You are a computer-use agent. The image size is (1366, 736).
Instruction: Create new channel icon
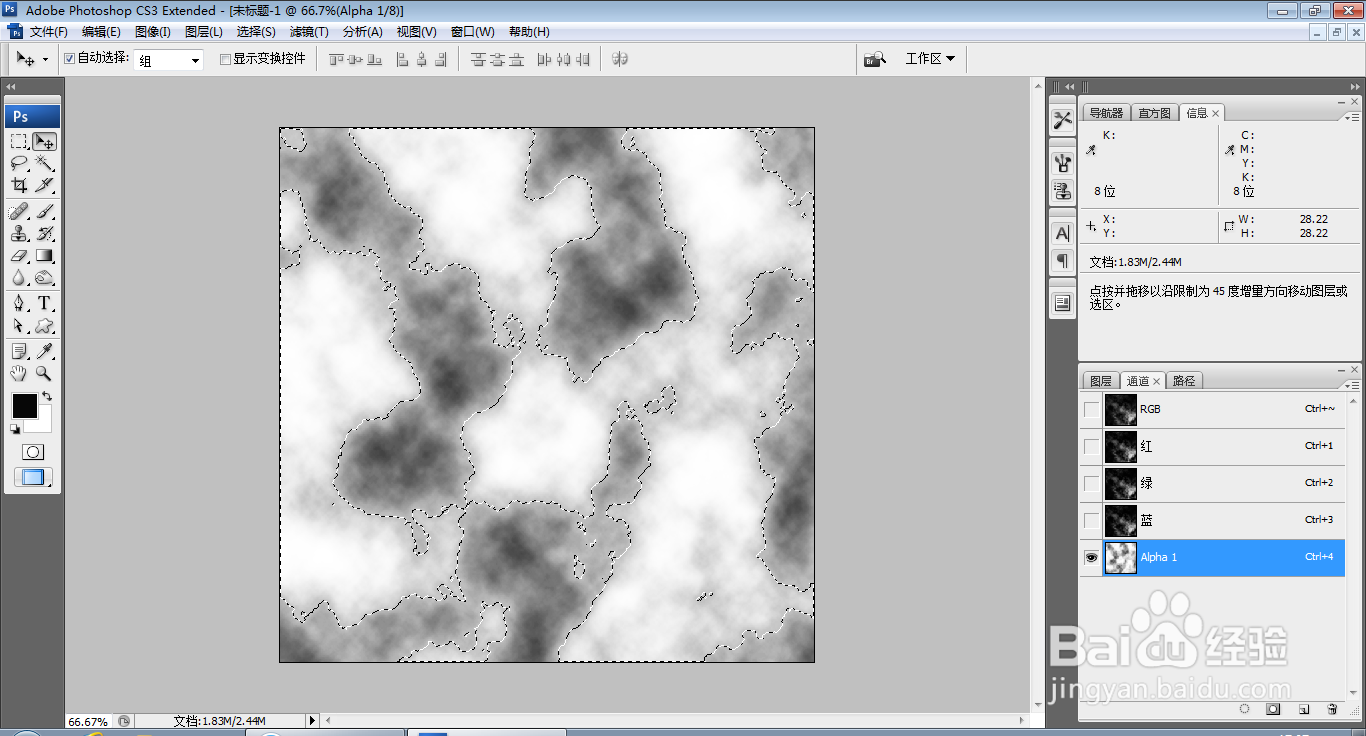(1304, 709)
